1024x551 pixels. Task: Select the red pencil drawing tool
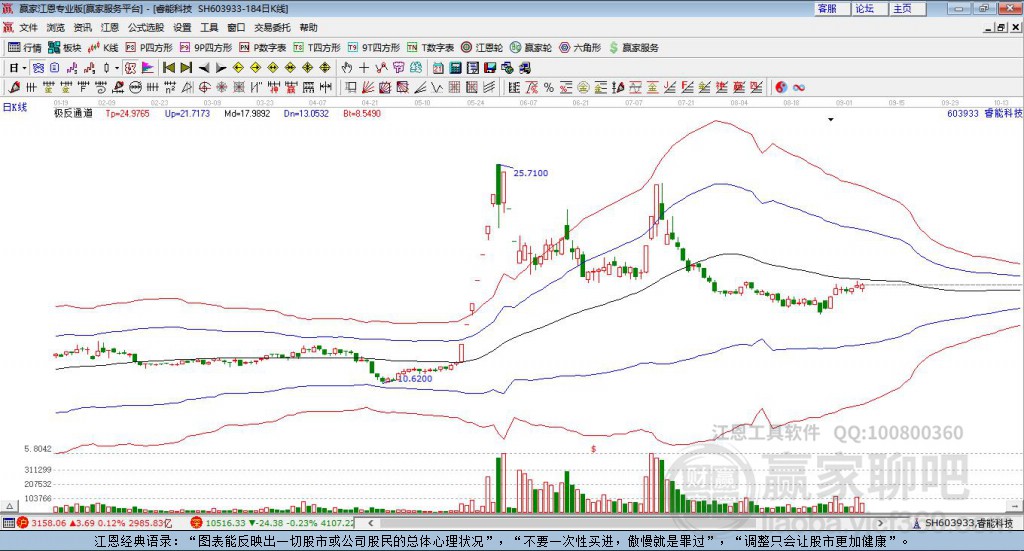pos(14,87)
